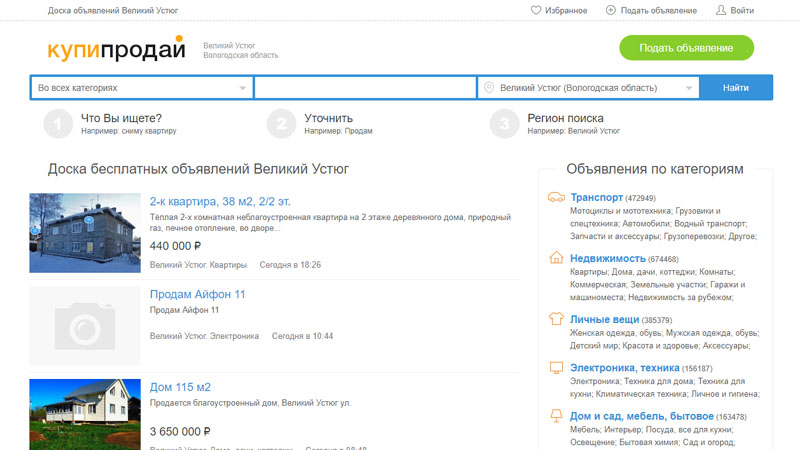Click the green Подать объявление button
Screen dimensions: 800x450
click(686, 48)
